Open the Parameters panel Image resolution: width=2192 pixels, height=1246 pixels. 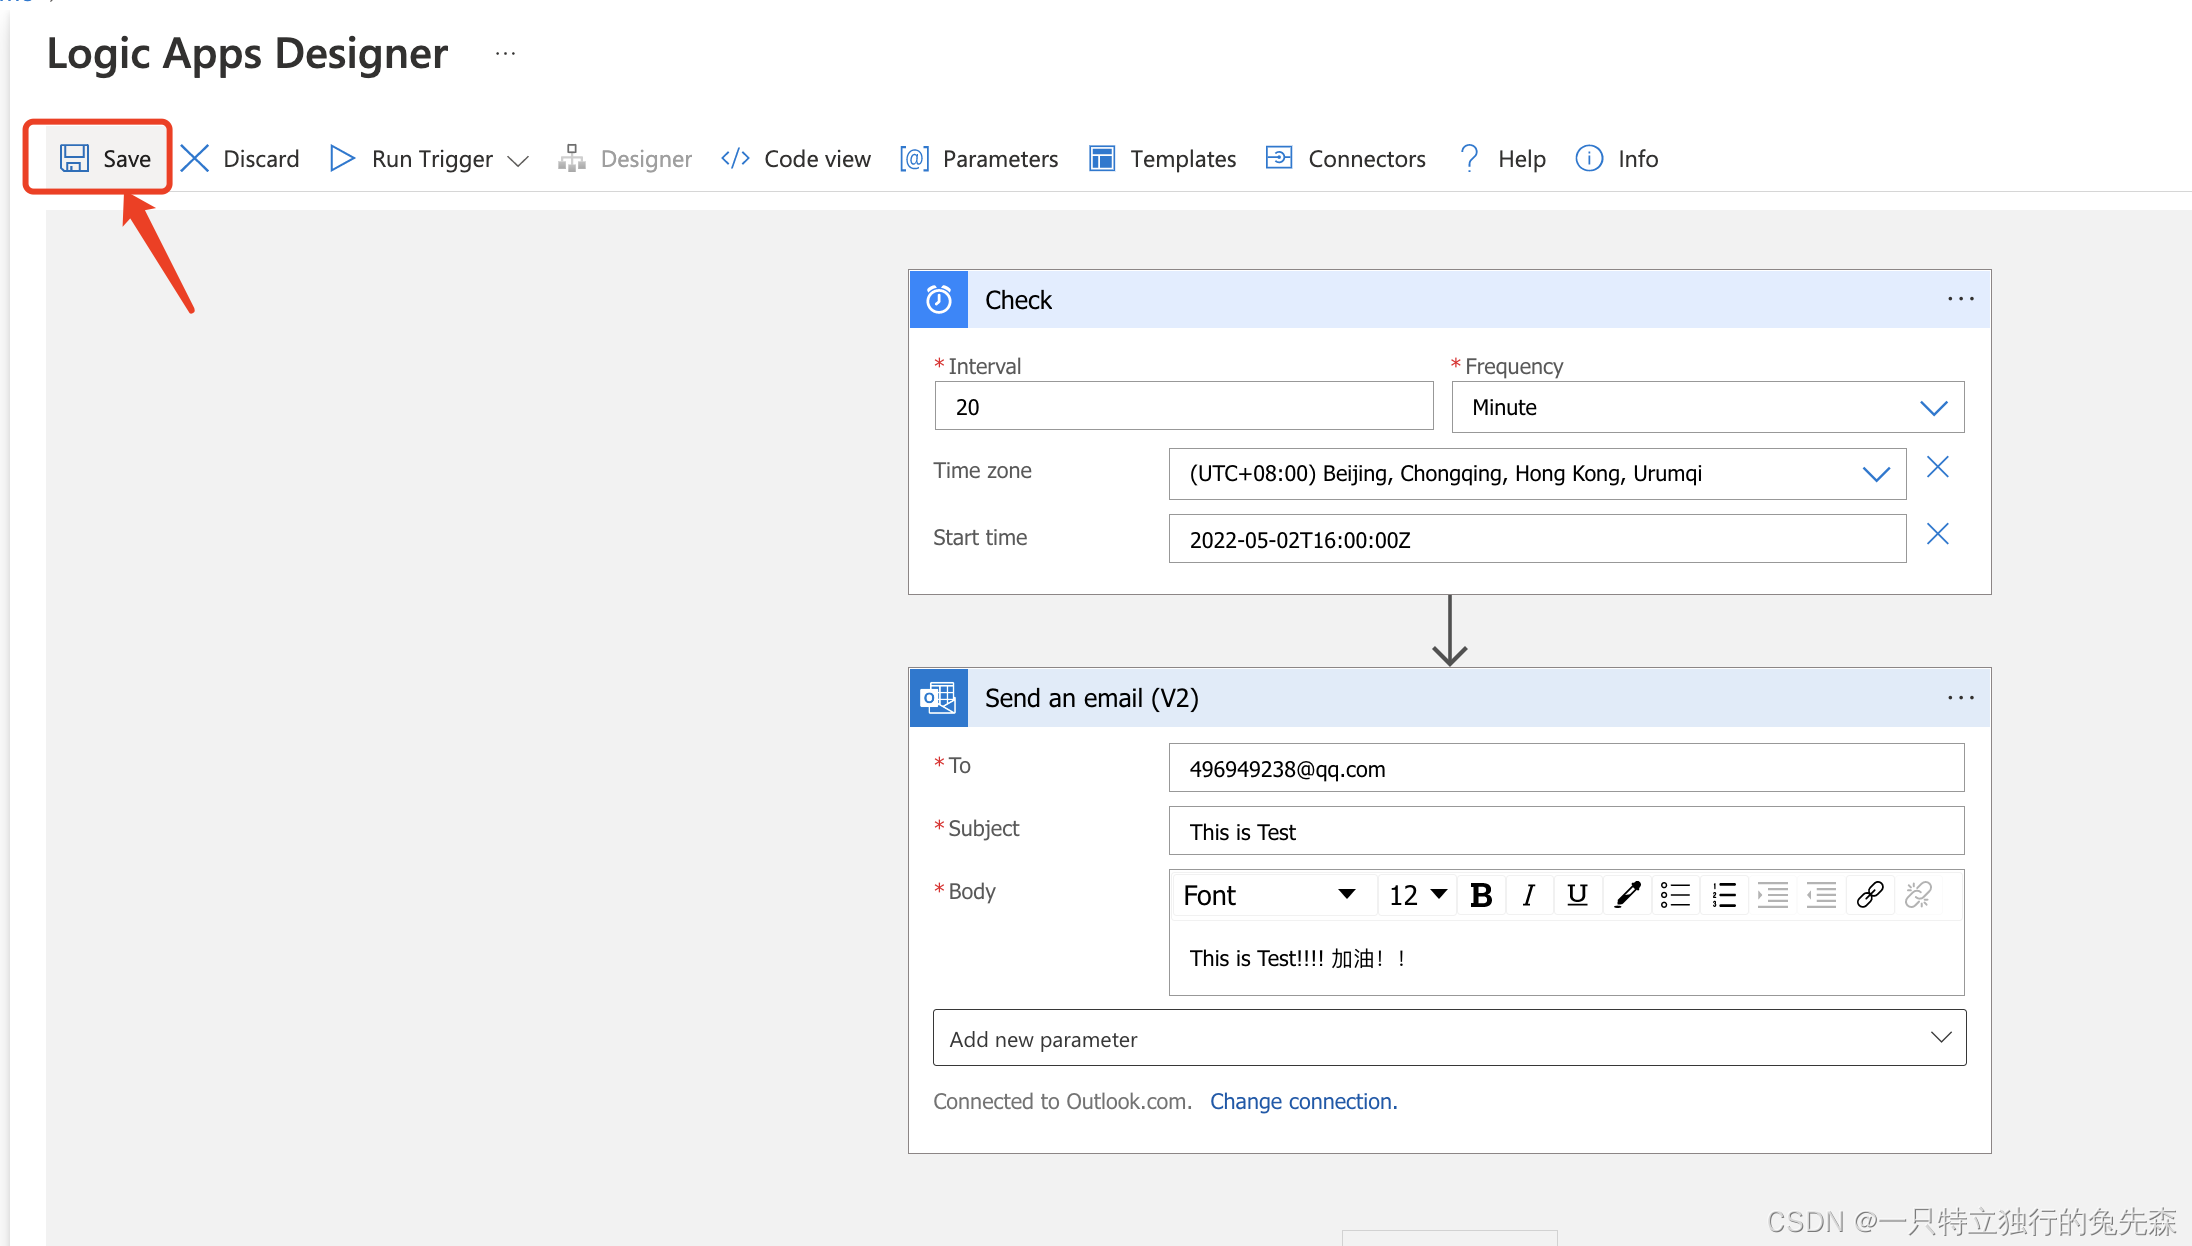pyautogui.click(x=978, y=158)
